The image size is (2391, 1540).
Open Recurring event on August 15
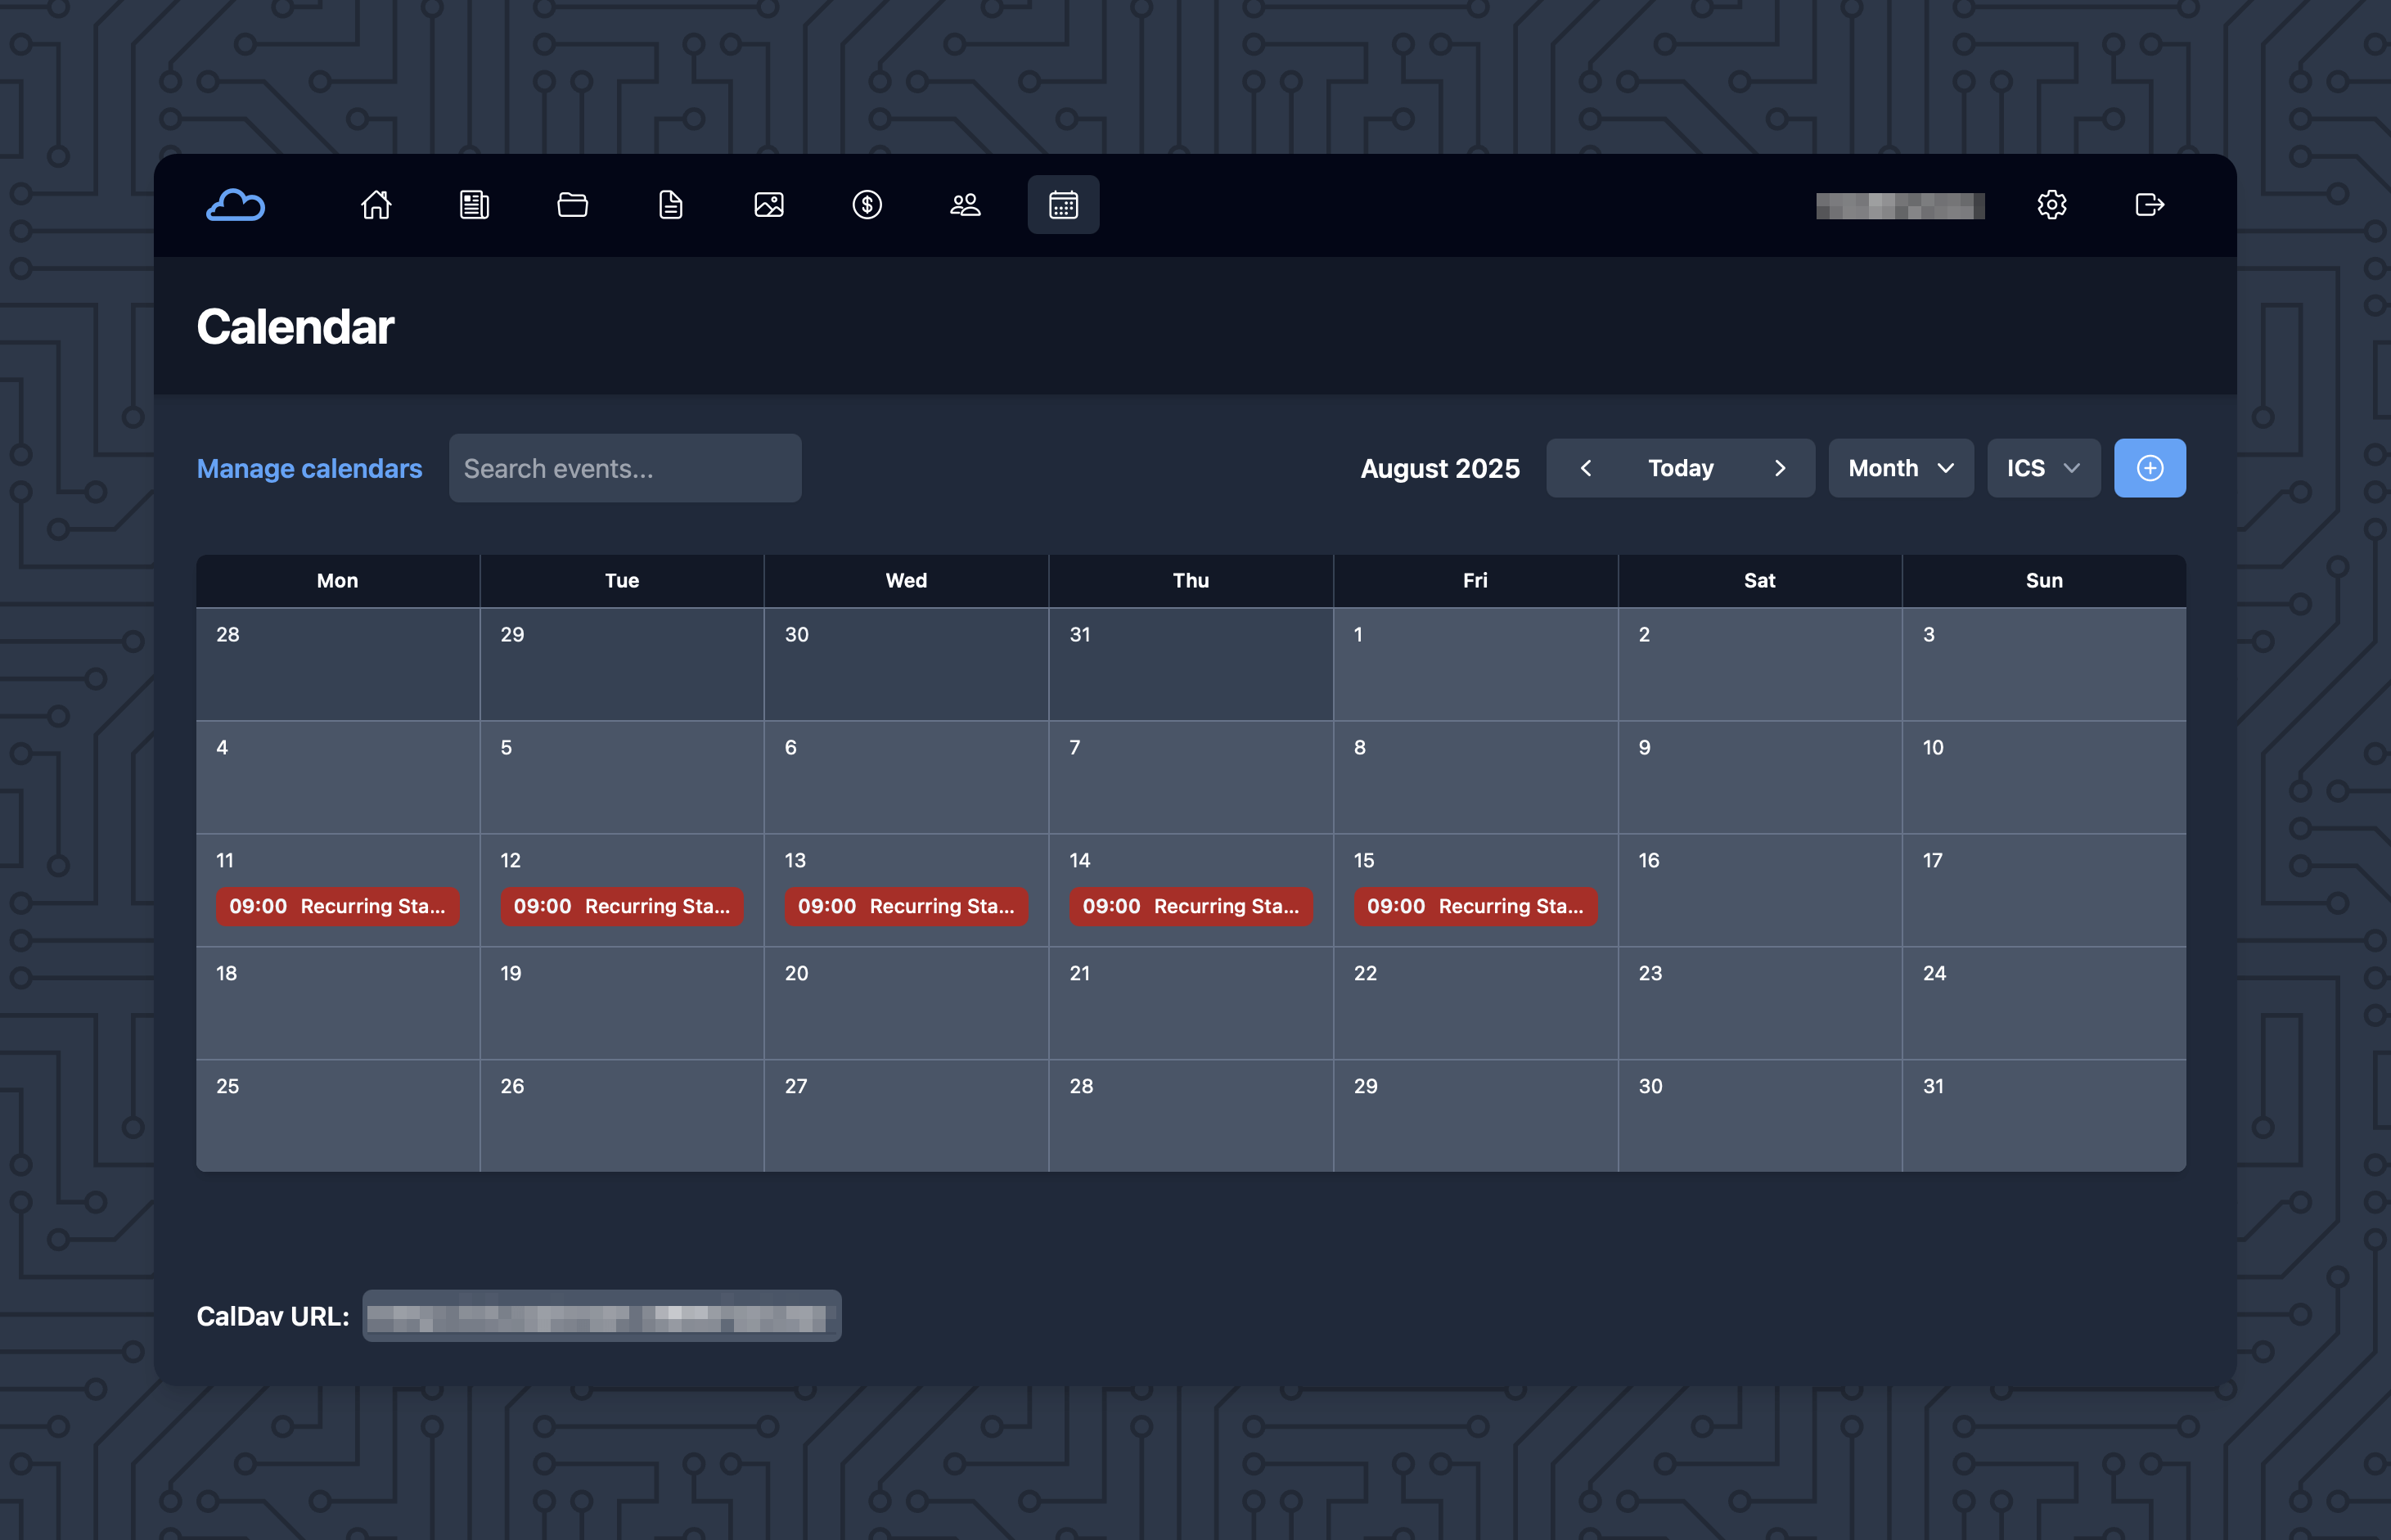pos(1475,906)
